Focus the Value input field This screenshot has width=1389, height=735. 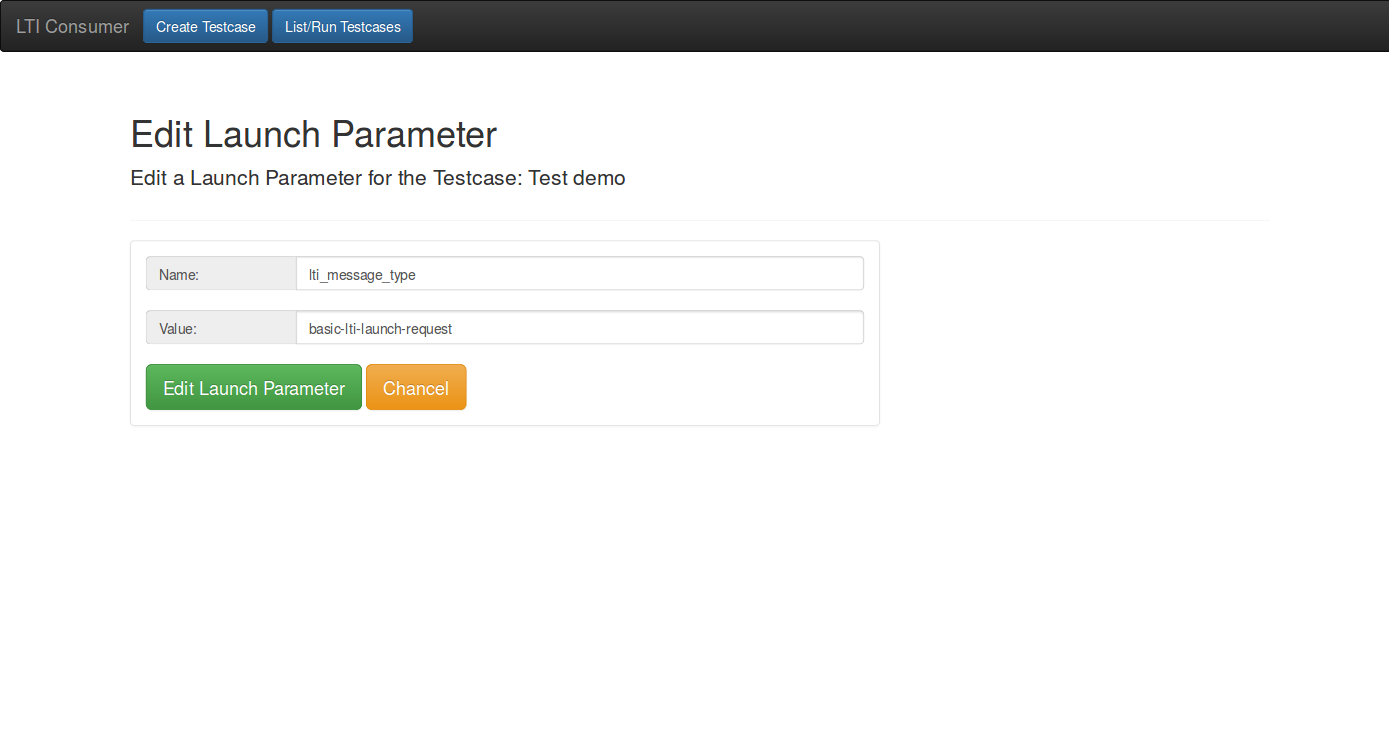click(x=580, y=328)
